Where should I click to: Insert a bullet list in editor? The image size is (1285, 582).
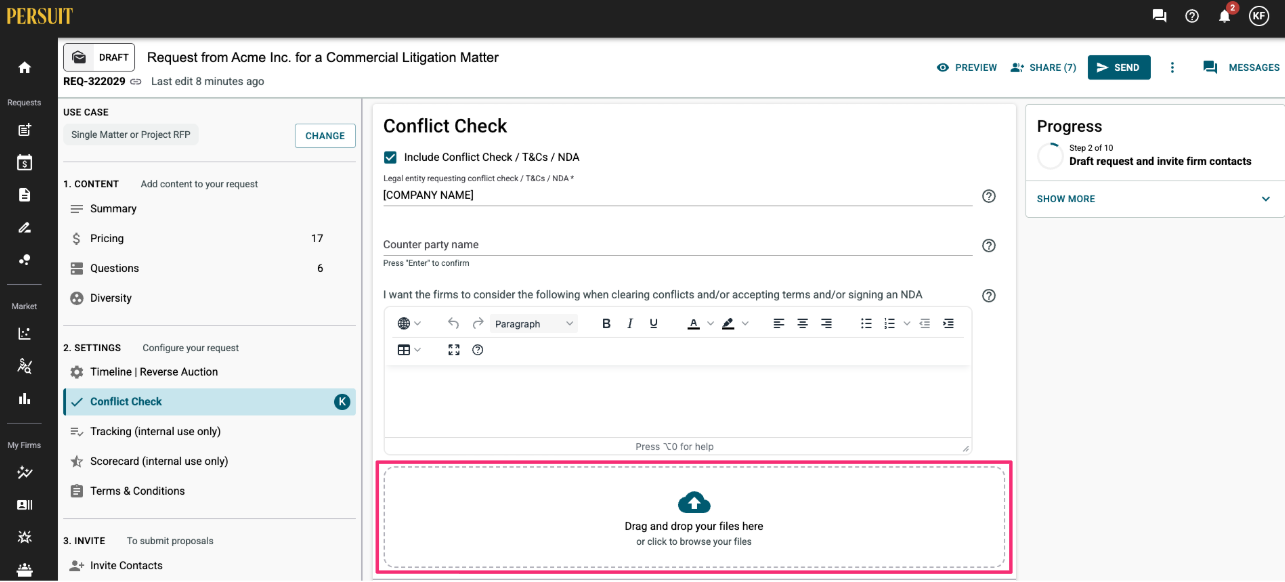click(x=867, y=323)
